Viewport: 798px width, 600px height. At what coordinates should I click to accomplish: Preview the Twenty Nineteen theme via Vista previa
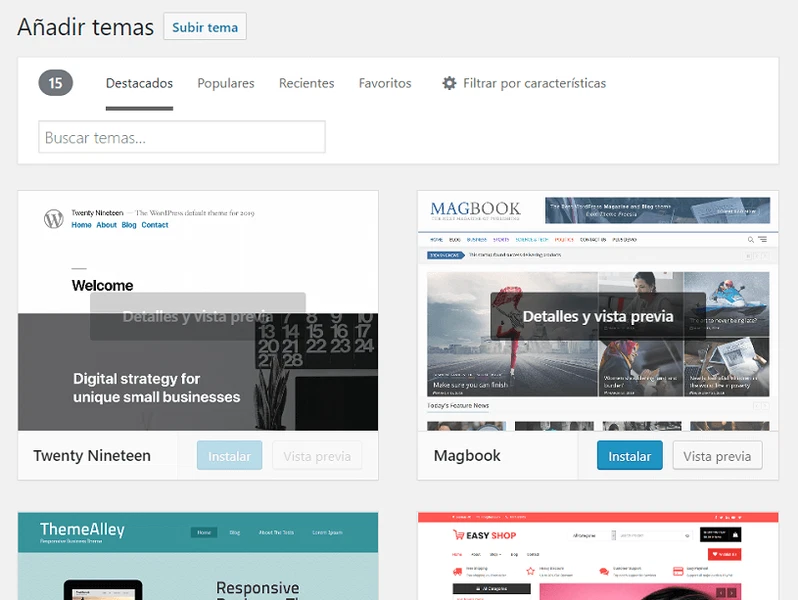[317, 455]
